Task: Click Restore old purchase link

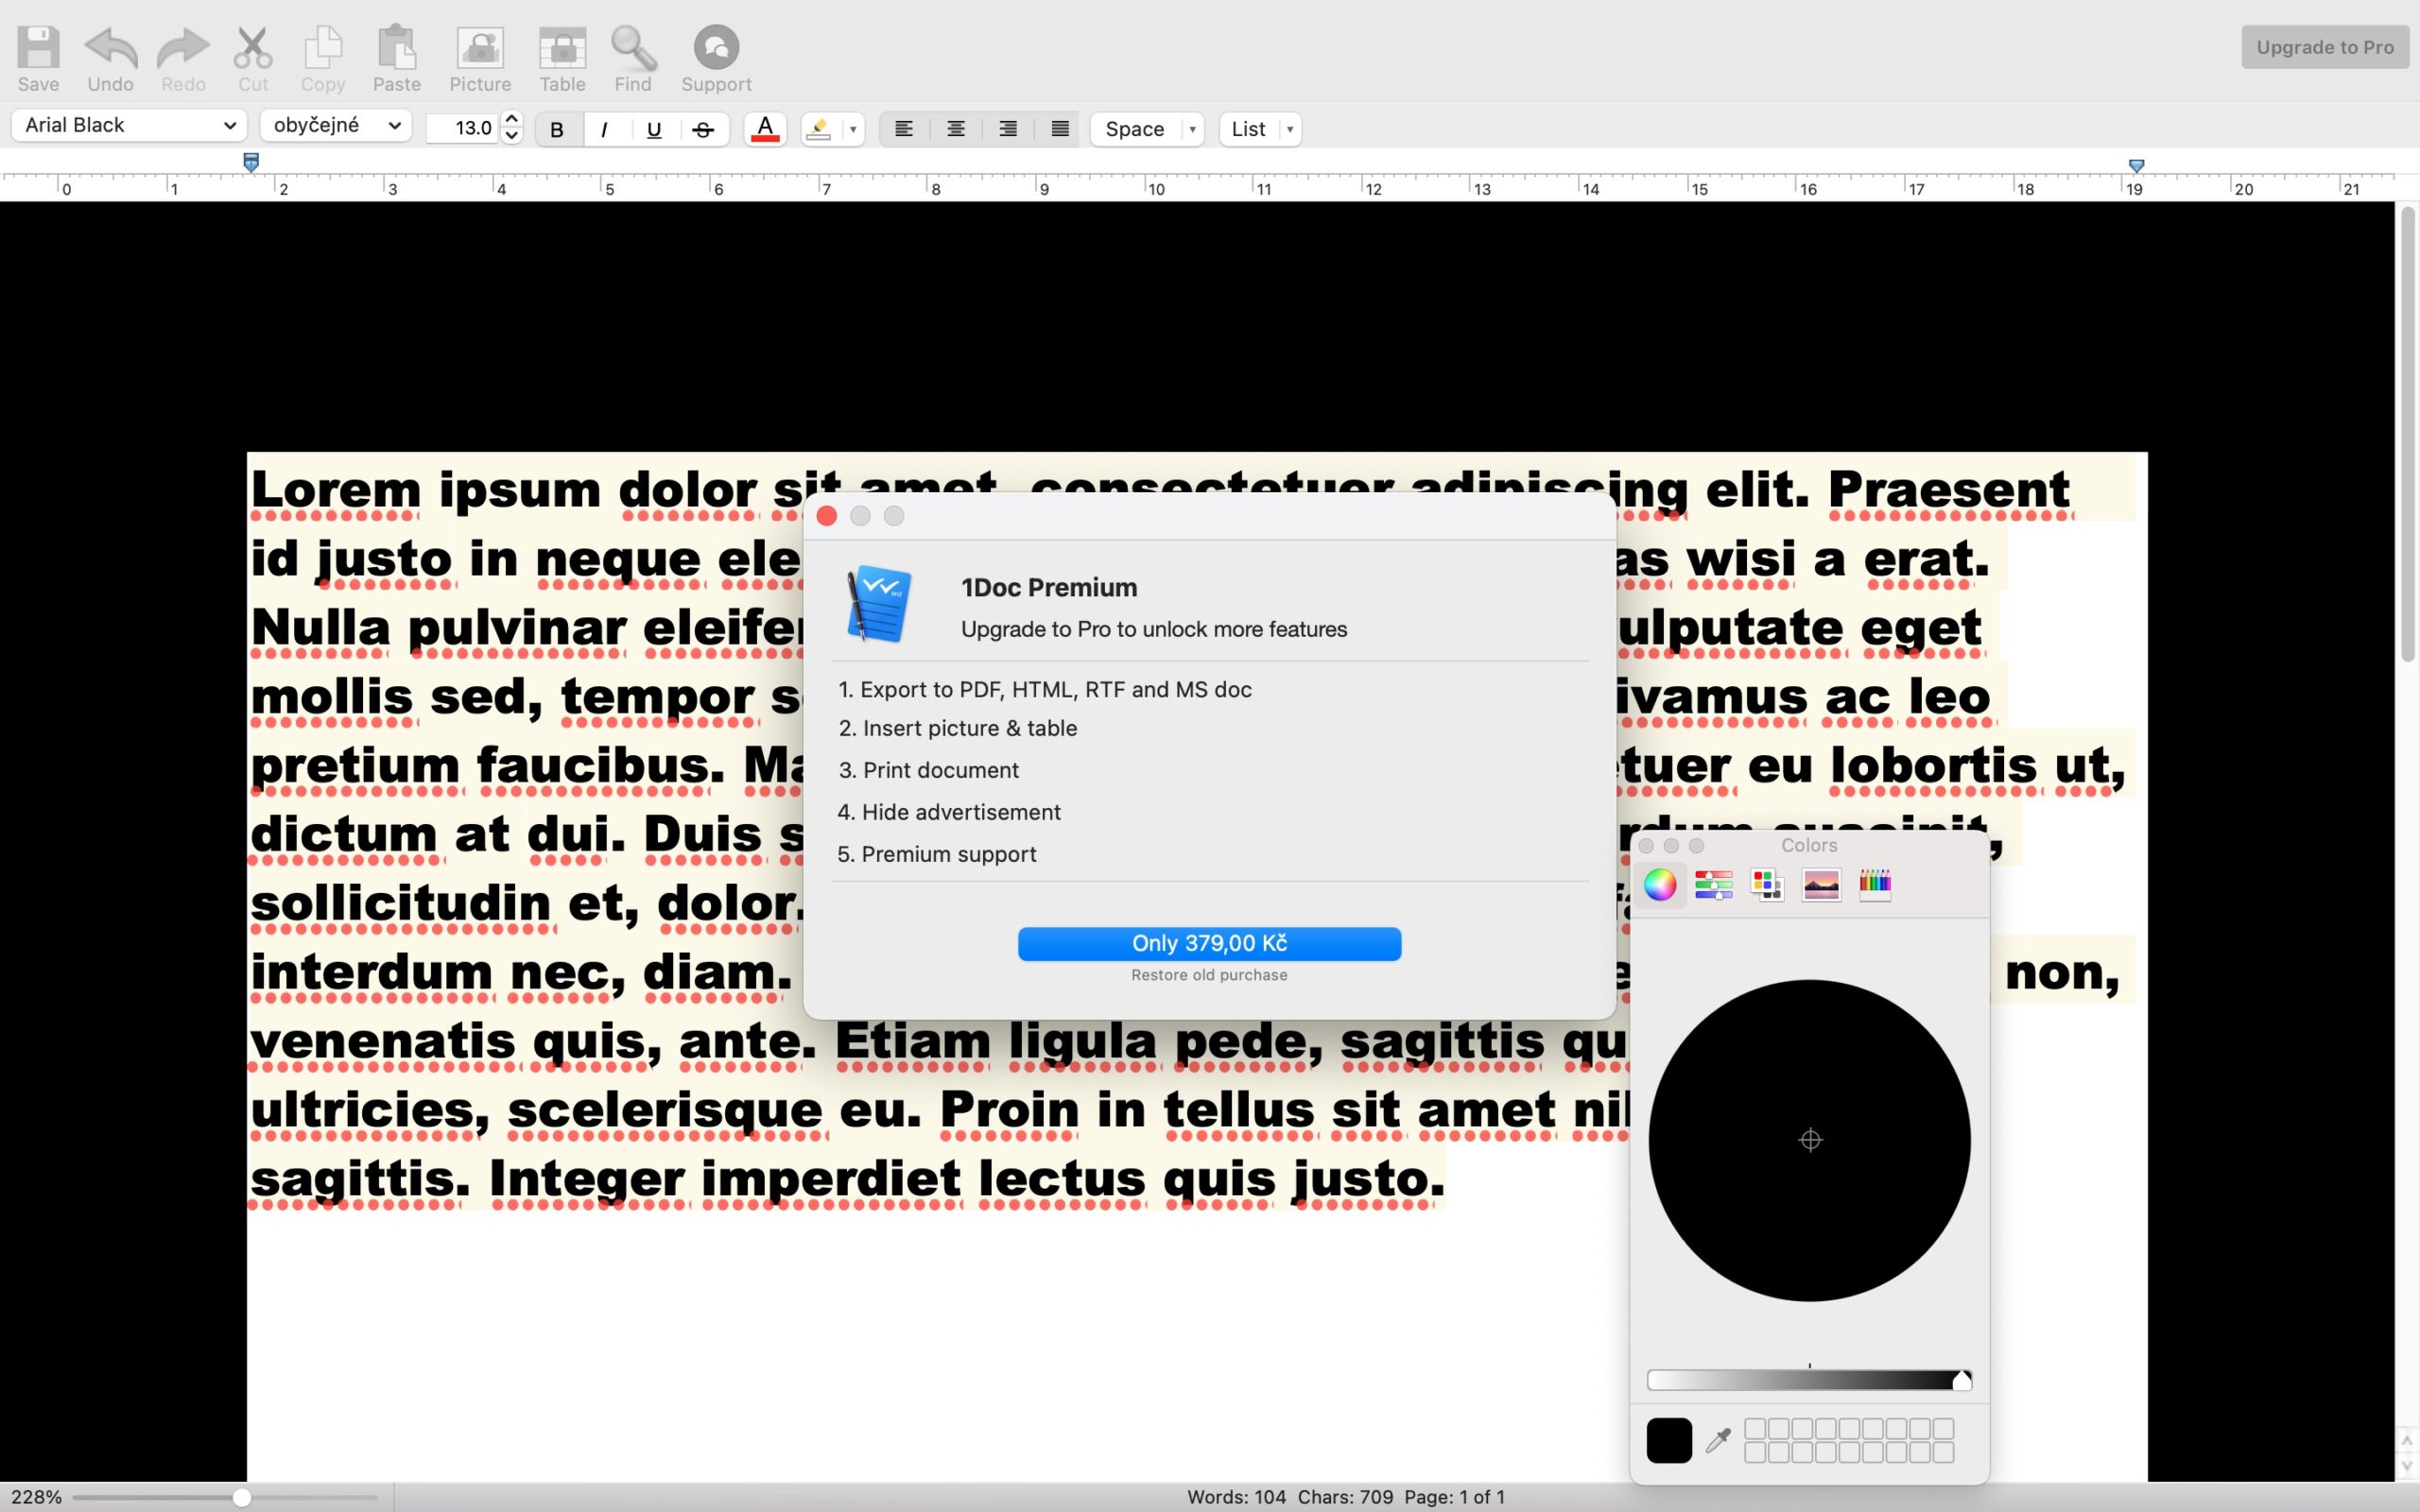Action: pos(1209,975)
